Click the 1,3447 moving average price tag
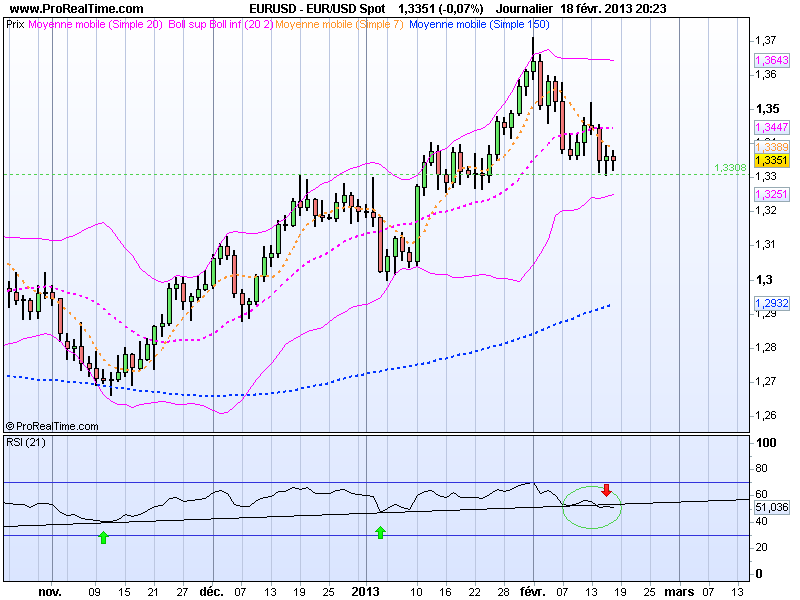The height and width of the screenshot is (600, 800). pyautogui.click(x=772, y=127)
